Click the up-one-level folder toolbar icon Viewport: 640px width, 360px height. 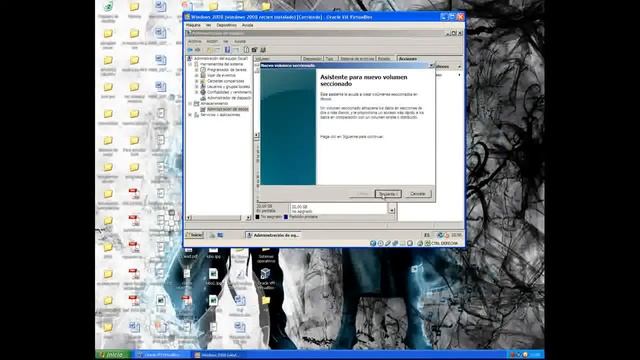pyautogui.click(x=210, y=50)
